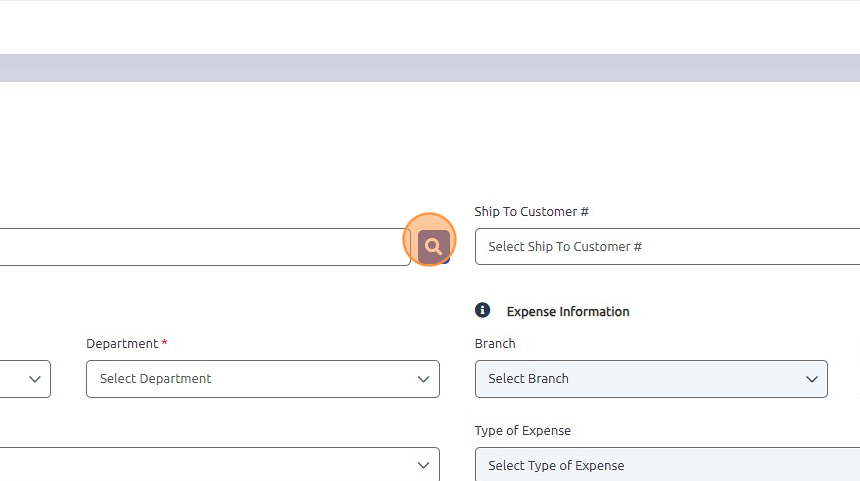Open the Select Type of Expense dropdown
The height and width of the screenshot is (481, 860).
point(667,465)
